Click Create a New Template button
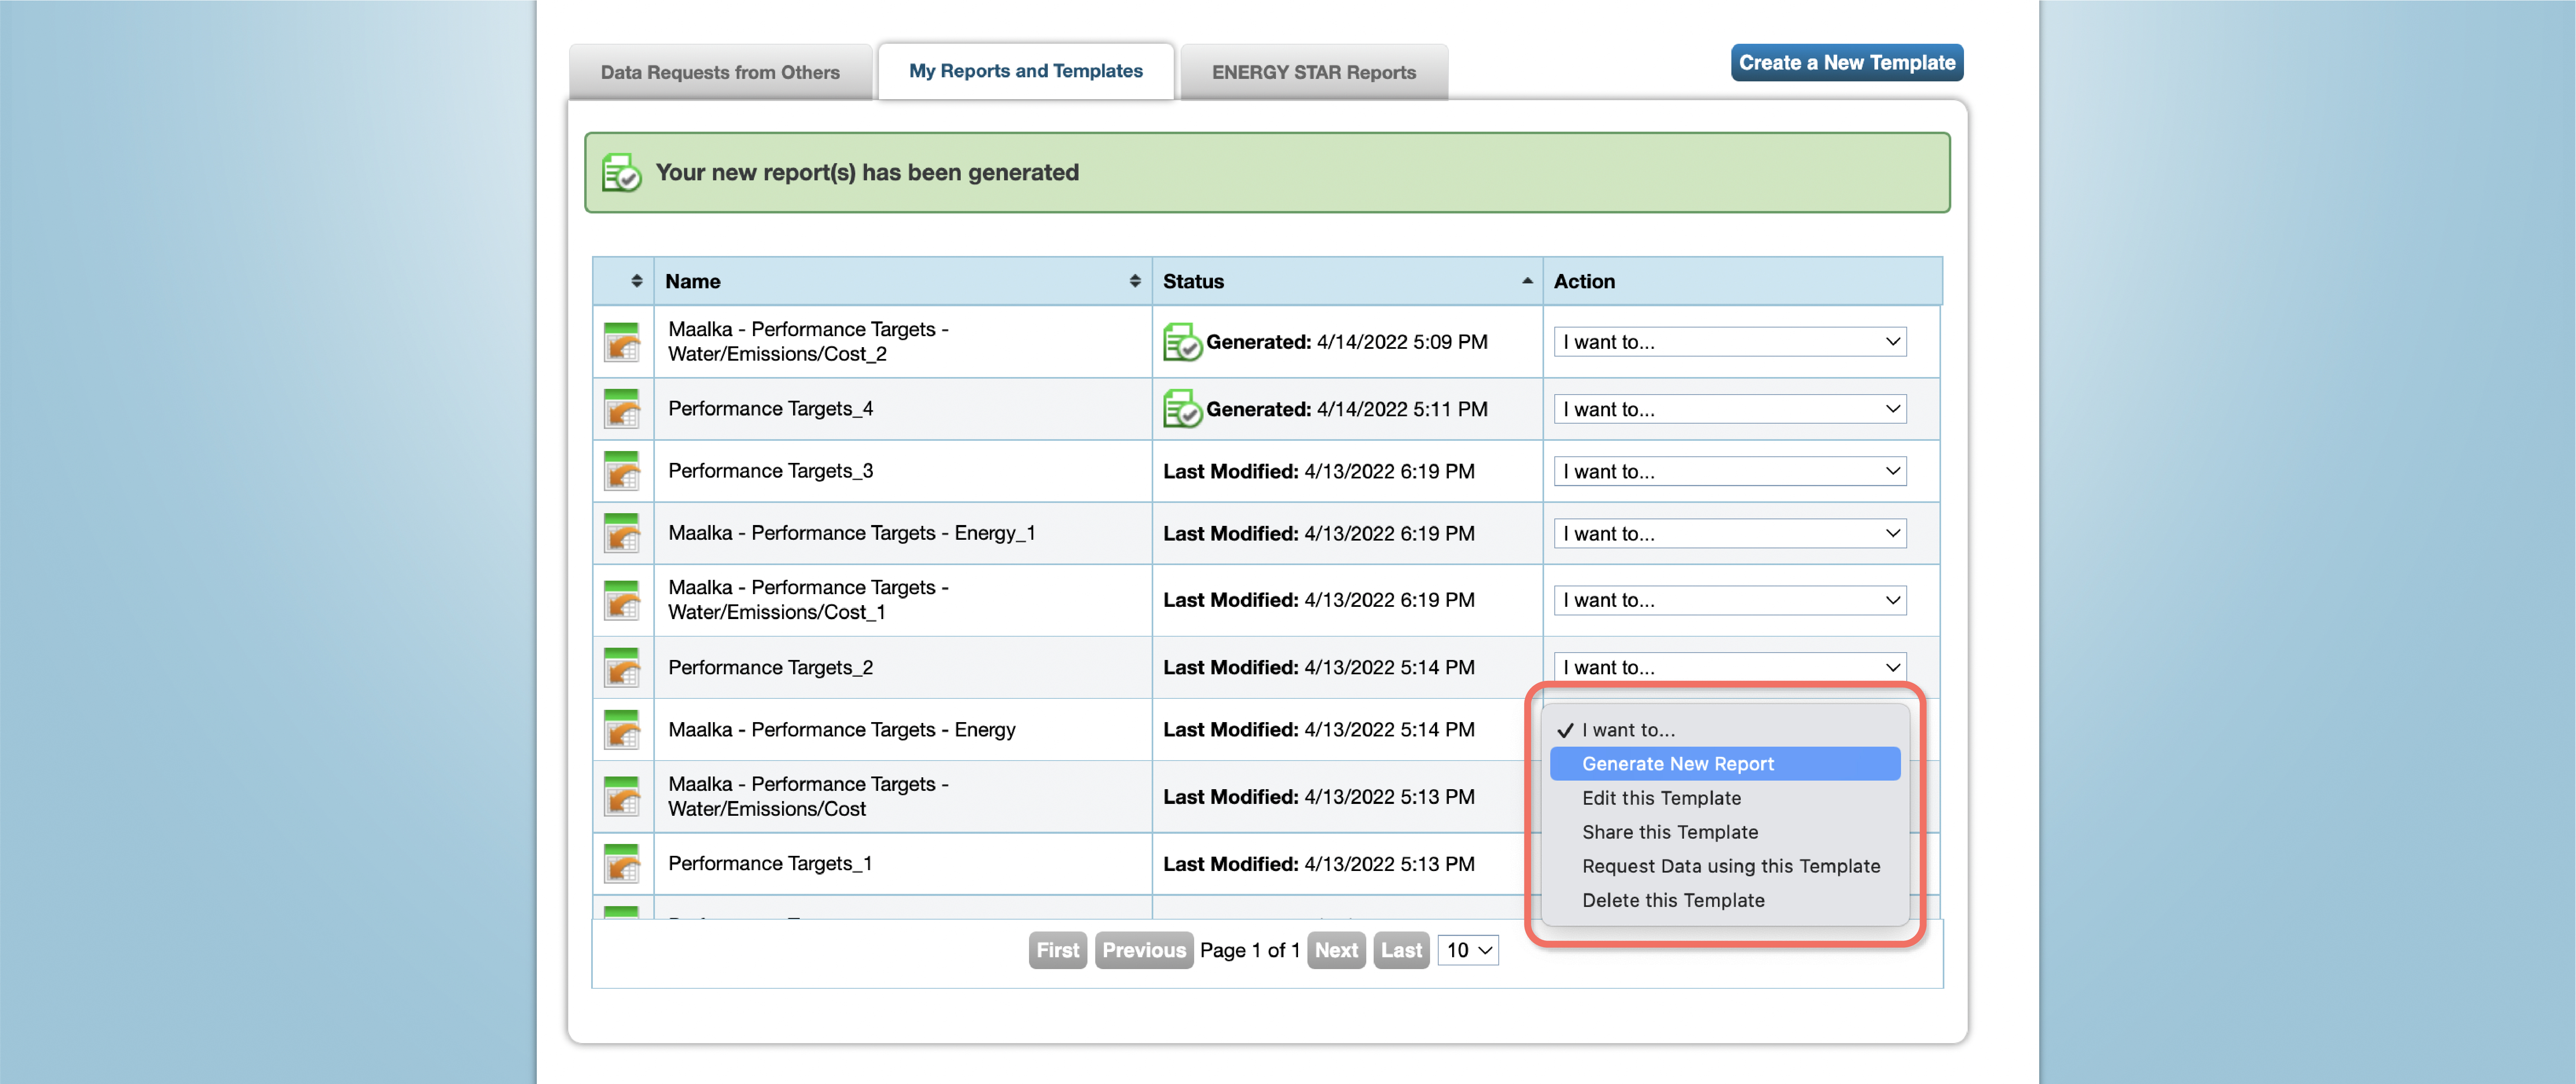2576x1084 pixels. click(x=1847, y=62)
